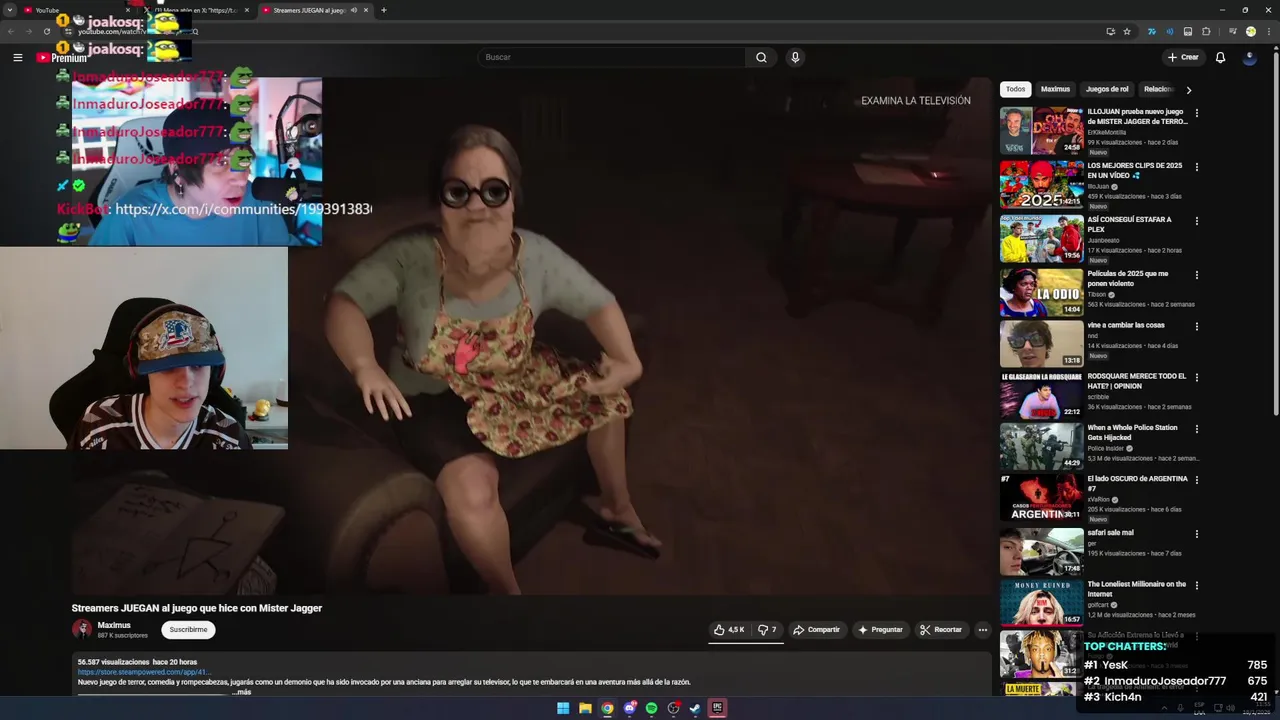Image resolution: width=1280 pixels, height=720 pixels.
Task: Click the YouTube Premium logo
Action: point(62,57)
